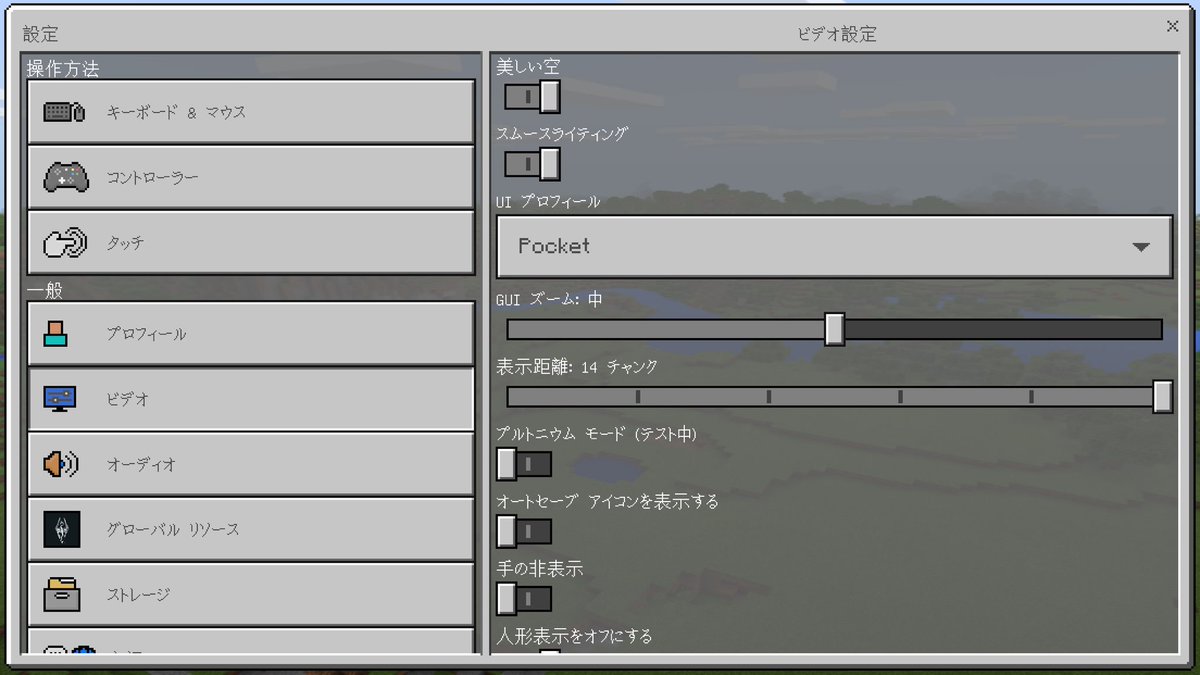Click the GUI ズーム: 中 label
This screenshot has height=675, width=1200.
549,299
